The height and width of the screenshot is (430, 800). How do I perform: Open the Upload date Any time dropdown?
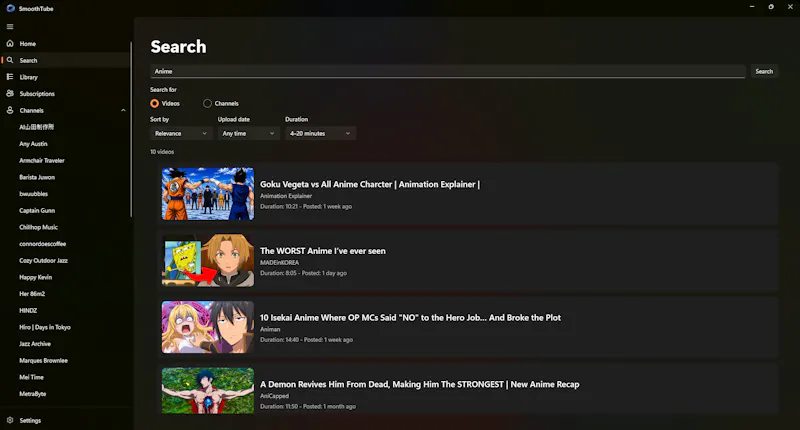coord(248,134)
